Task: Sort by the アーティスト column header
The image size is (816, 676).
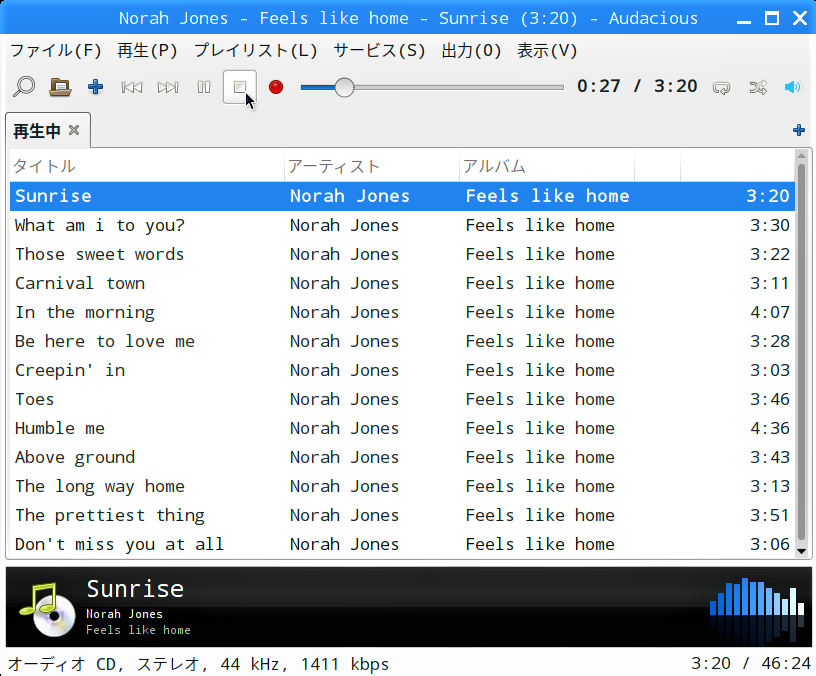Action: coord(372,167)
